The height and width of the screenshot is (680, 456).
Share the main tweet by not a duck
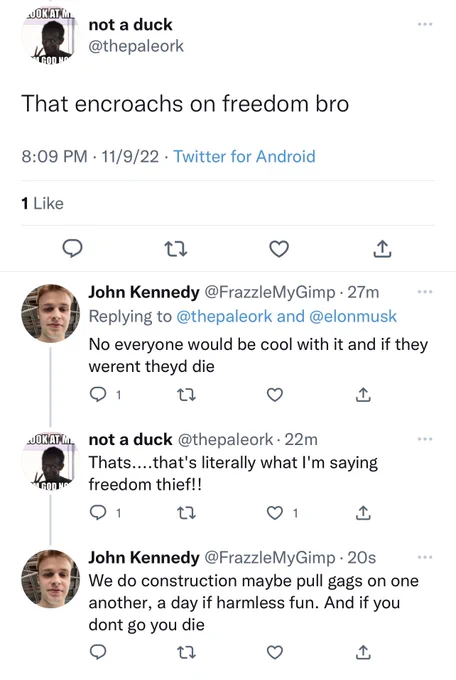pos(382,249)
